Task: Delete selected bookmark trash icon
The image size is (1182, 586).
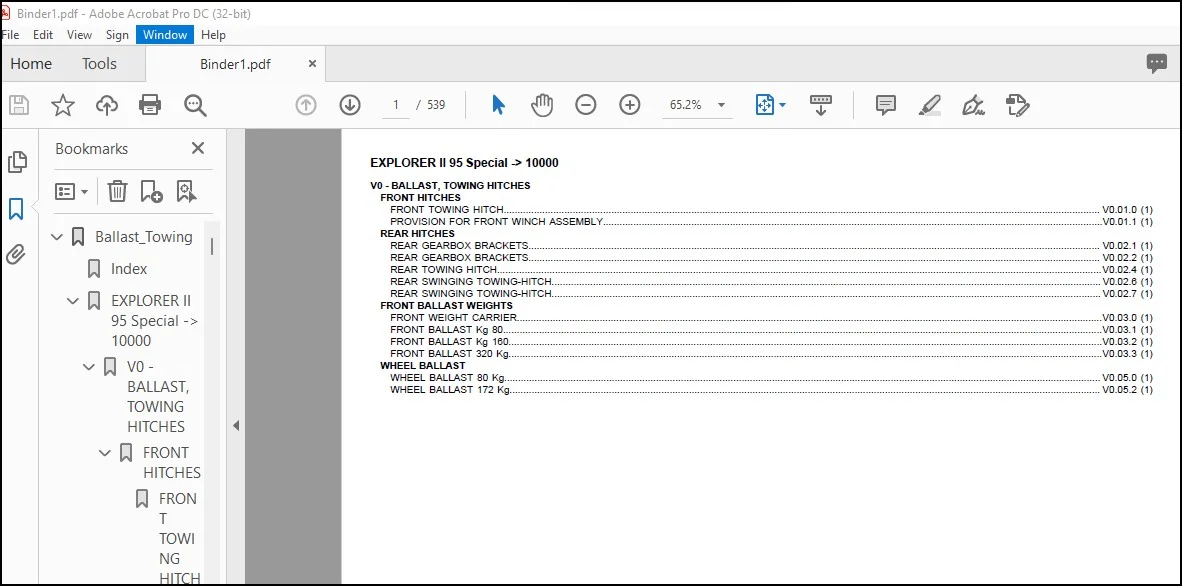Action: [117, 192]
